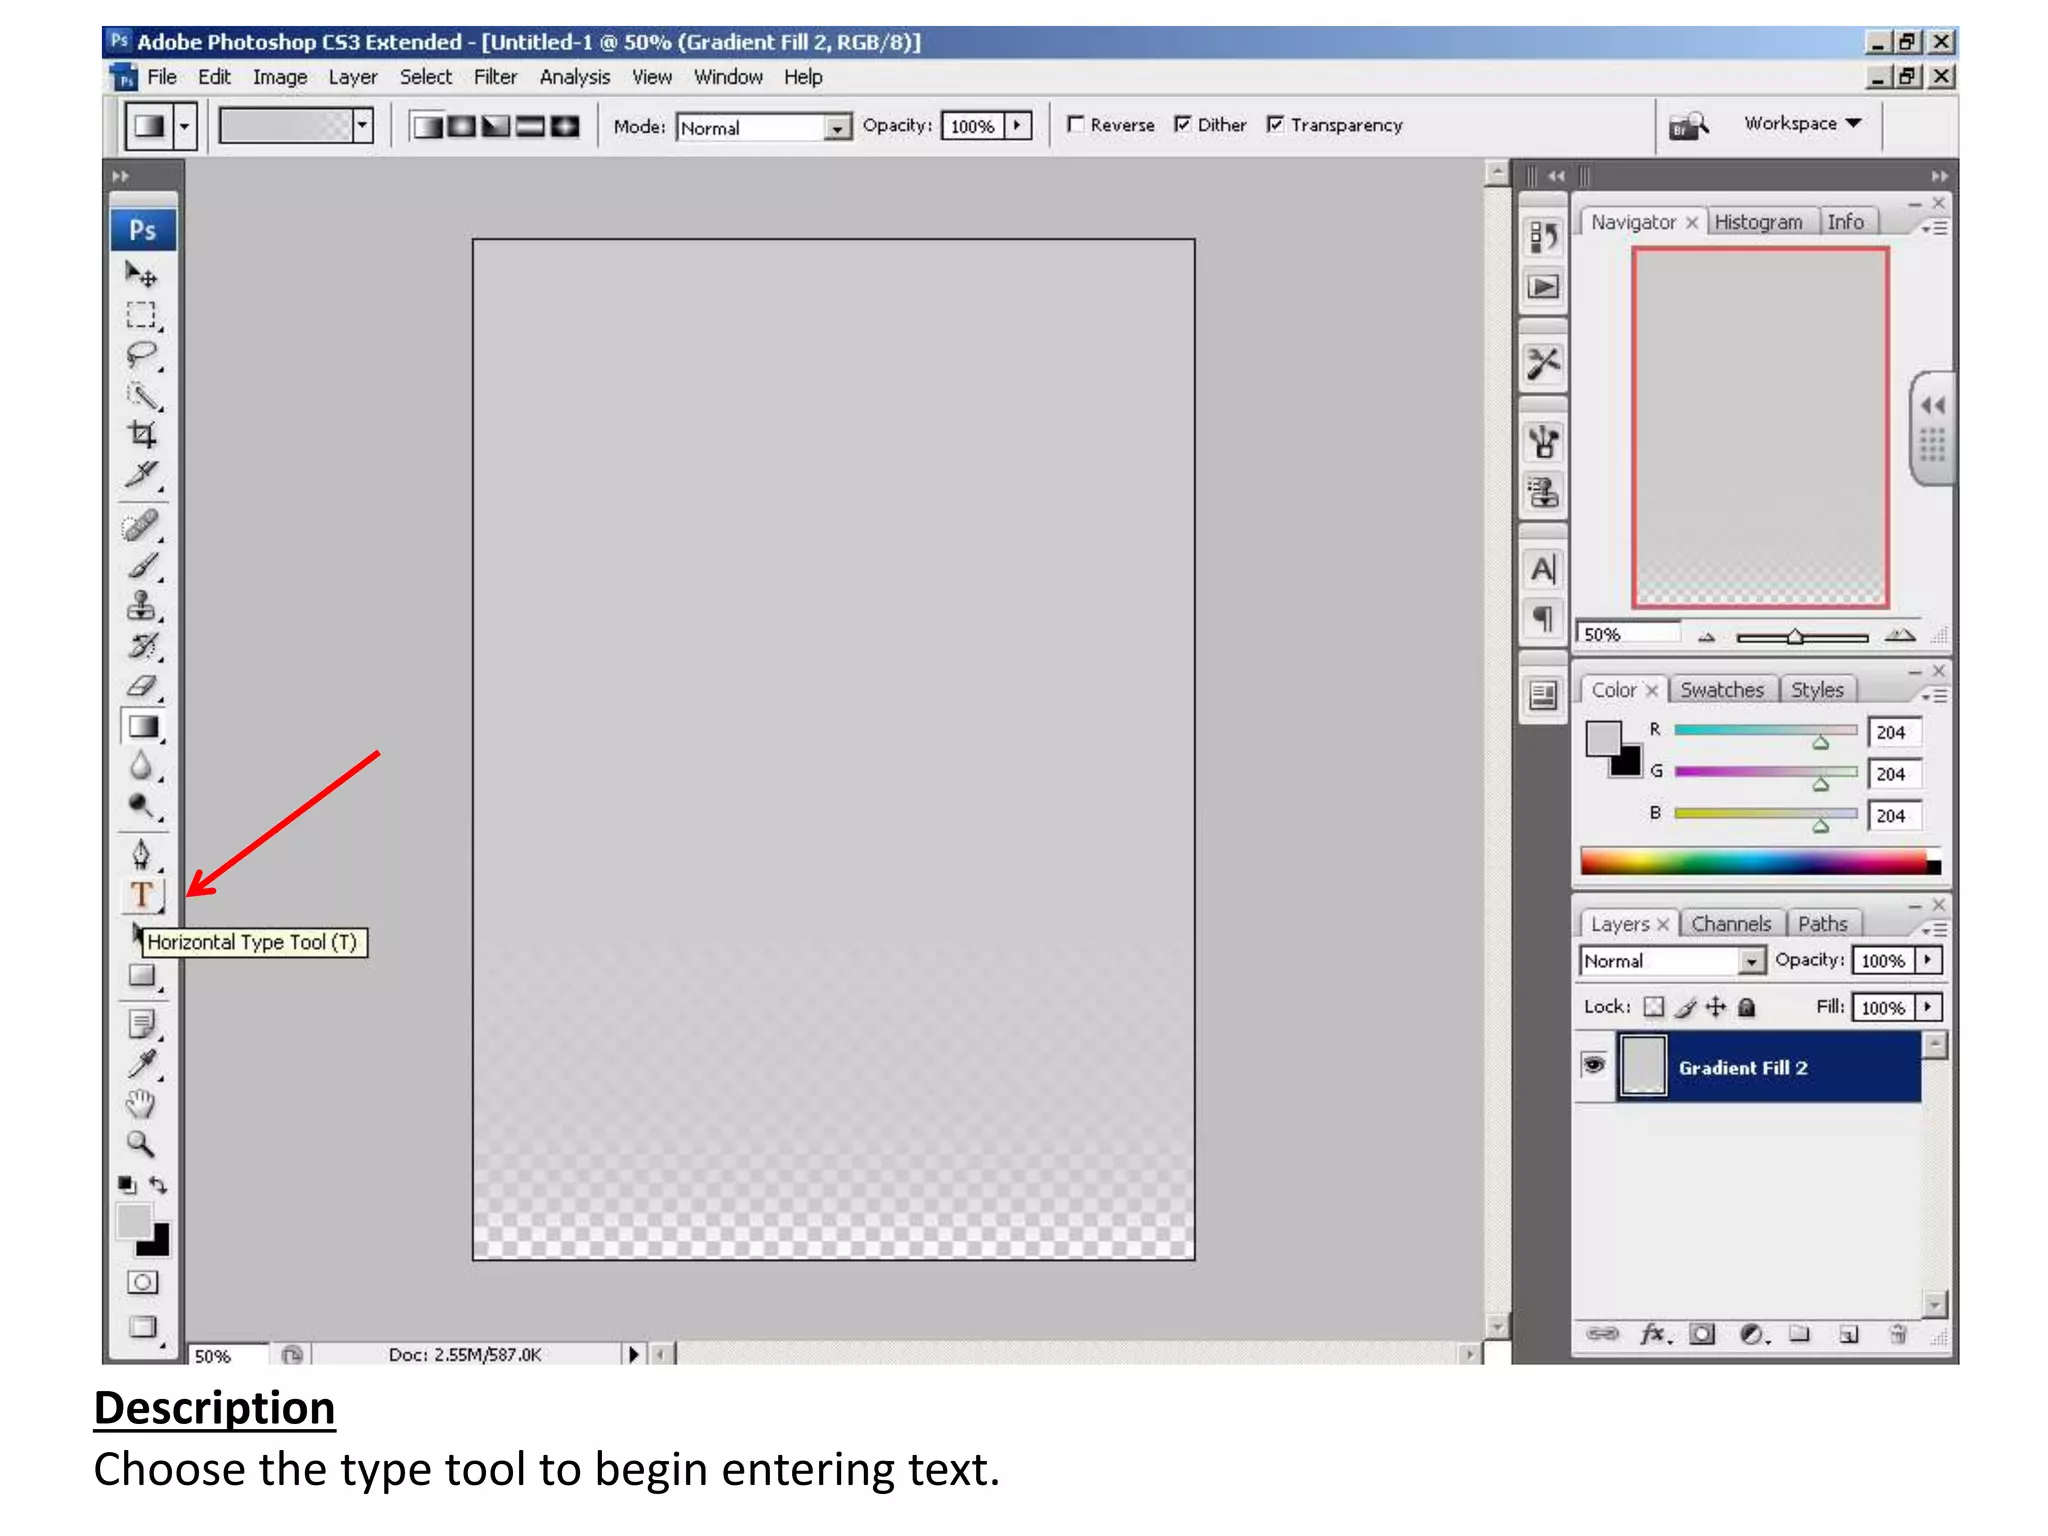Screen dimensions: 2048x1536
Task: Choose the Diamond Gradient style
Action: (565, 126)
